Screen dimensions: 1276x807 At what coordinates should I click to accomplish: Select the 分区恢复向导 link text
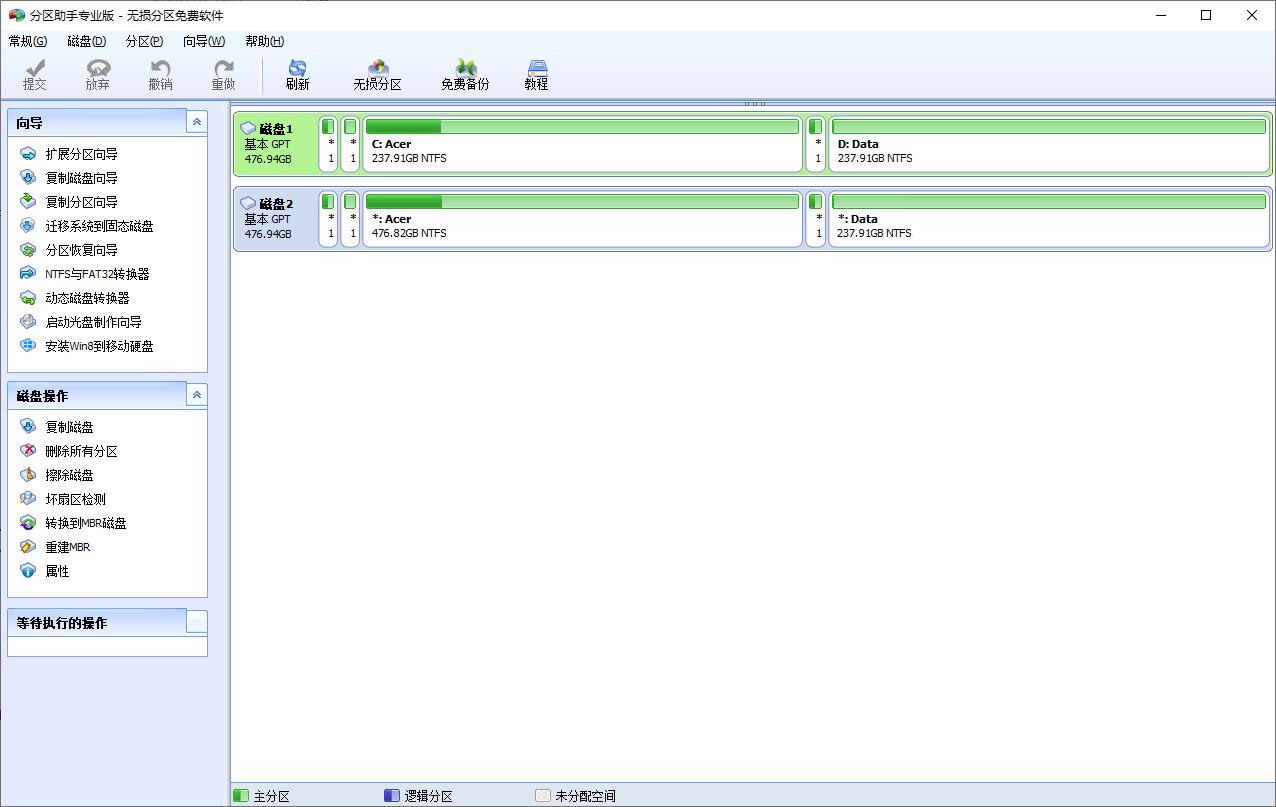[x=81, y=250]
